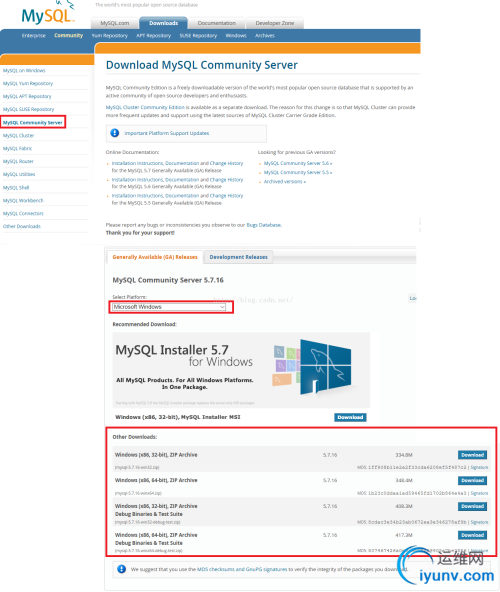500x592 pixels.
Task: Click the info icon beside Important Platform Support Updates
Action: coord(114,133)
